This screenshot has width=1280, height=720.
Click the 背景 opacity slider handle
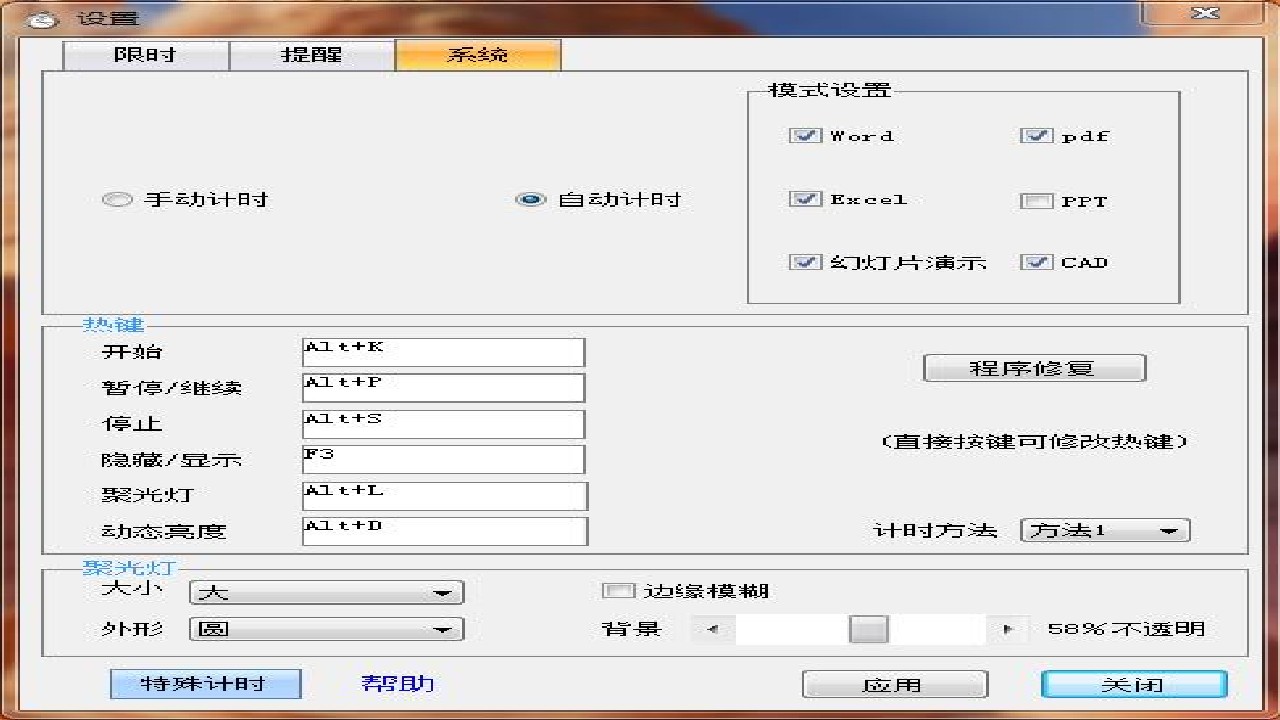[869, 629]
